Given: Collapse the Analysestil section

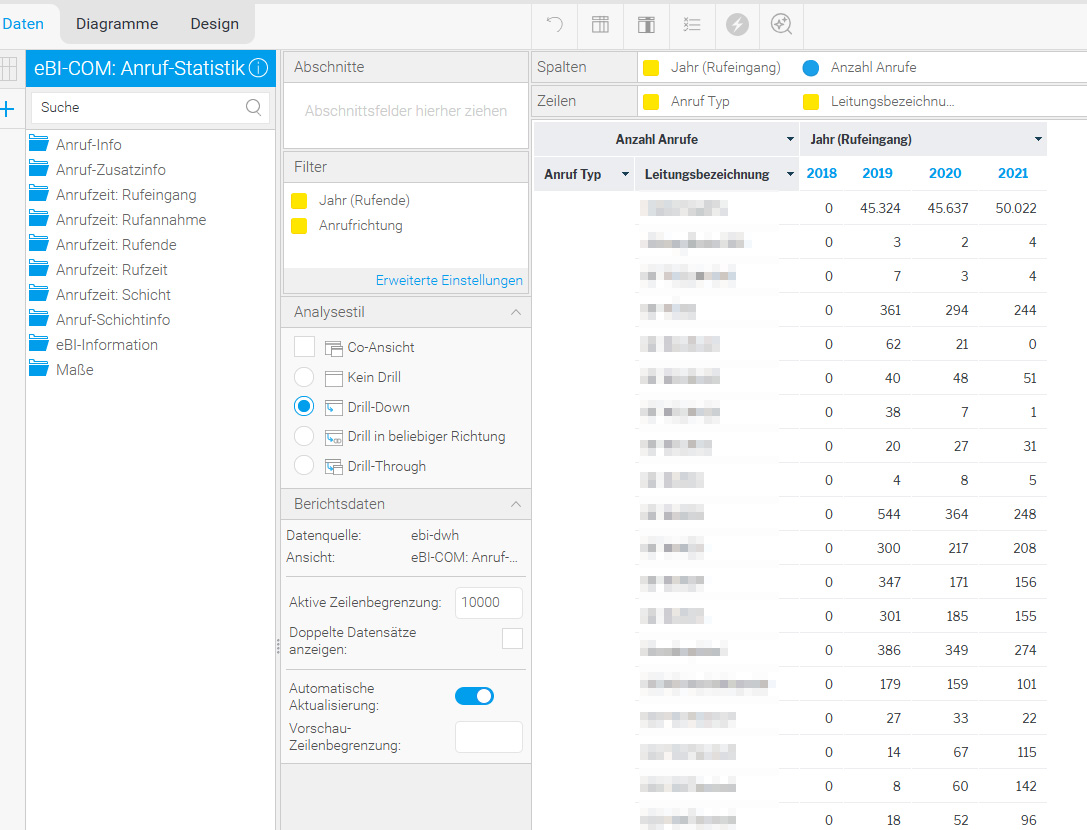Looking at the screenshot, I should (x=516, y=312).
